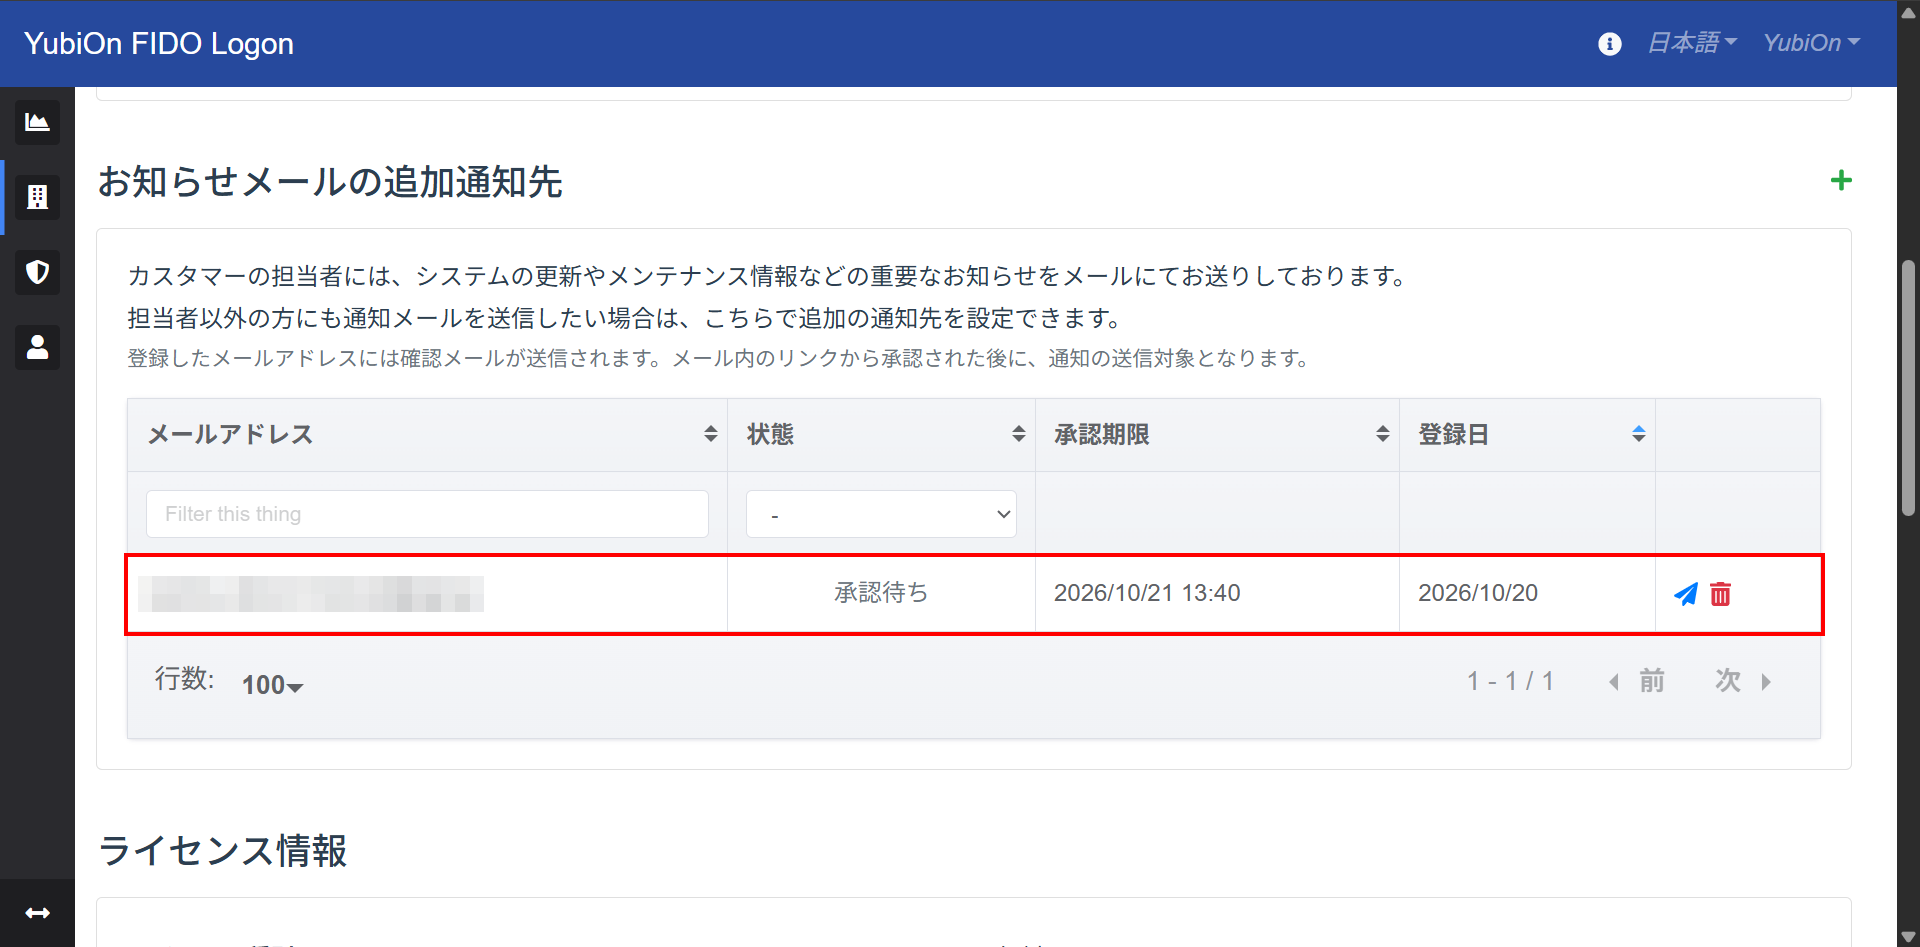Open the YubiOn account dropdown
Image resolution: width=1920 pixels, height=947 pixels.
pos(1811,43)
